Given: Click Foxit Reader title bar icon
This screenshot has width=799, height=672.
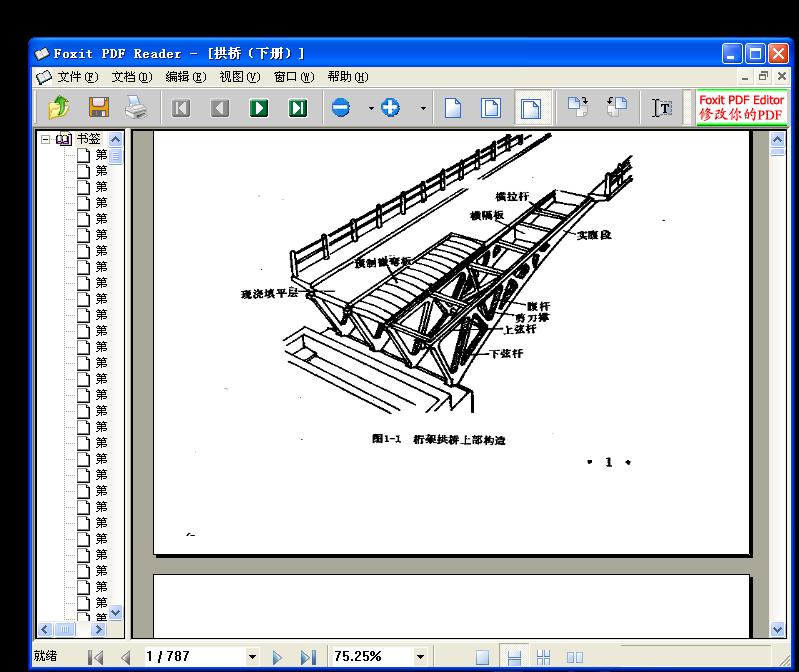Looking at the screenshot, I should point(42,53).
